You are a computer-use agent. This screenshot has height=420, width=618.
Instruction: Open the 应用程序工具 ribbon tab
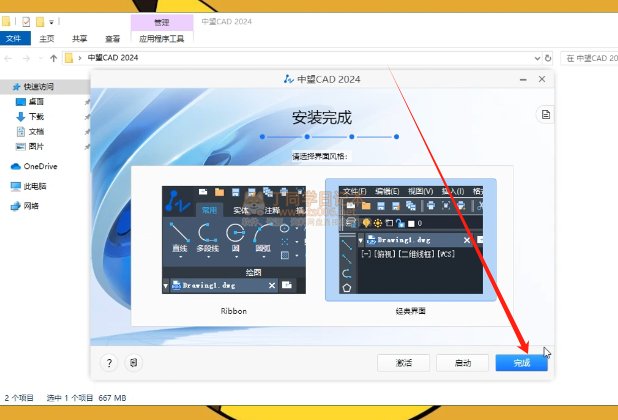[162, 39]
